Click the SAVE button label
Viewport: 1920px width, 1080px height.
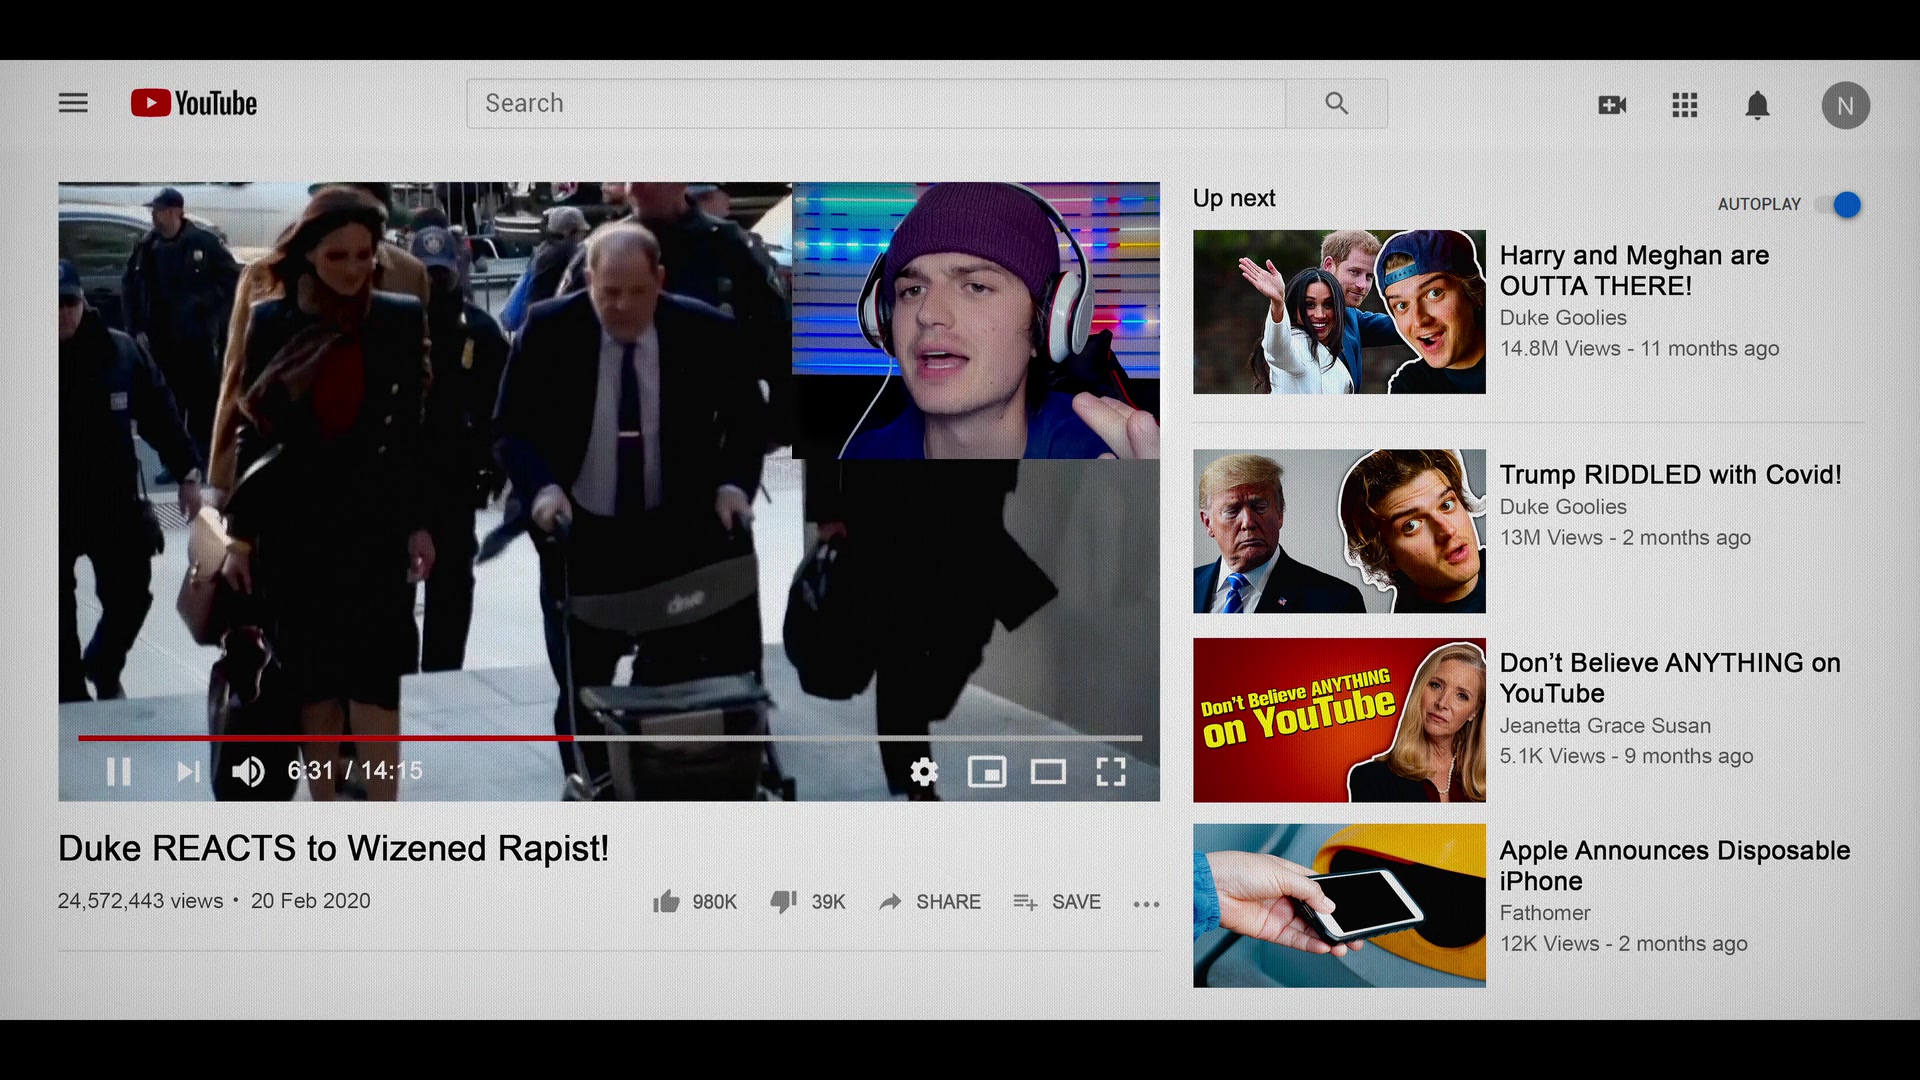(x=1076, y=902)
